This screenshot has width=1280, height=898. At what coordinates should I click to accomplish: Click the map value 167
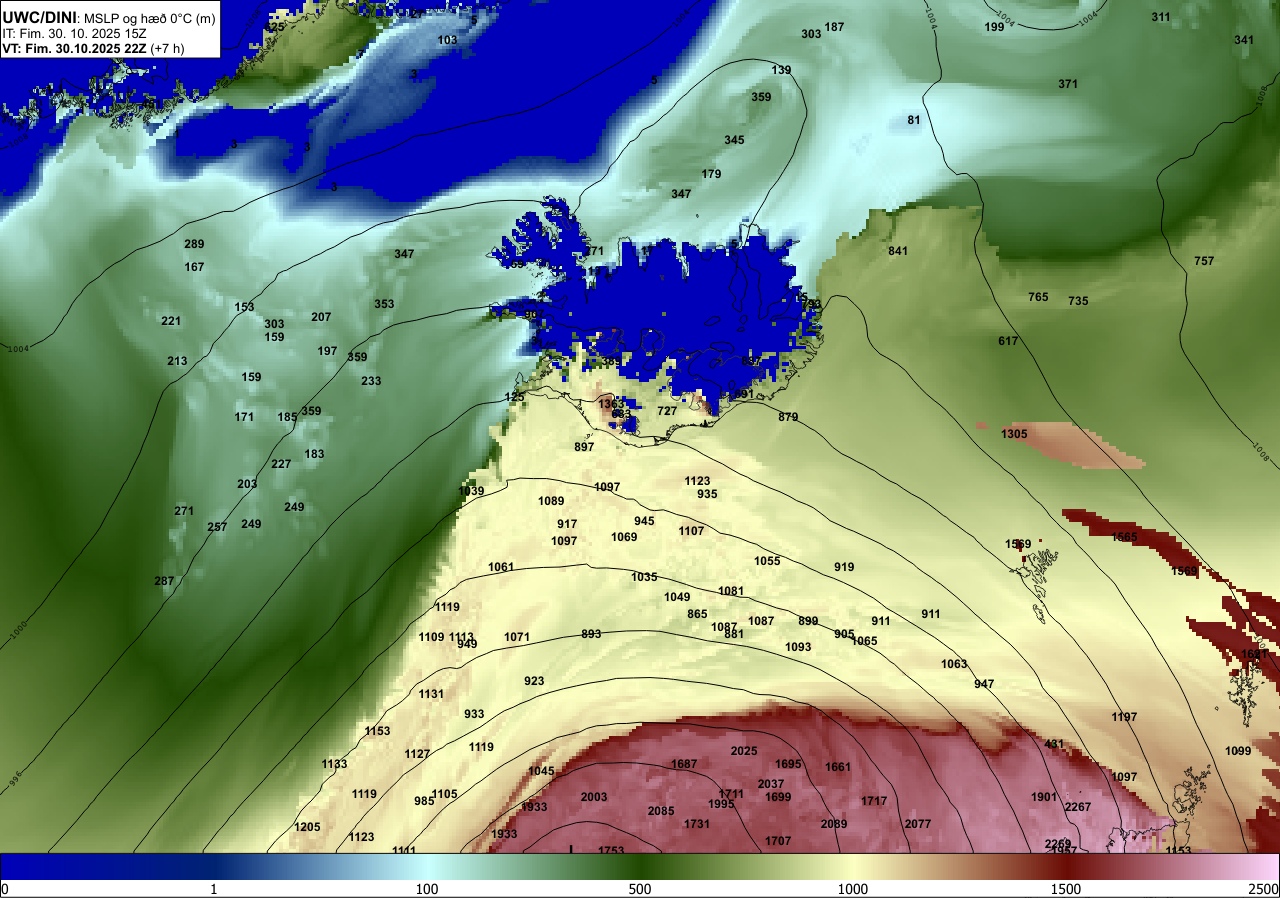point(194,267)
